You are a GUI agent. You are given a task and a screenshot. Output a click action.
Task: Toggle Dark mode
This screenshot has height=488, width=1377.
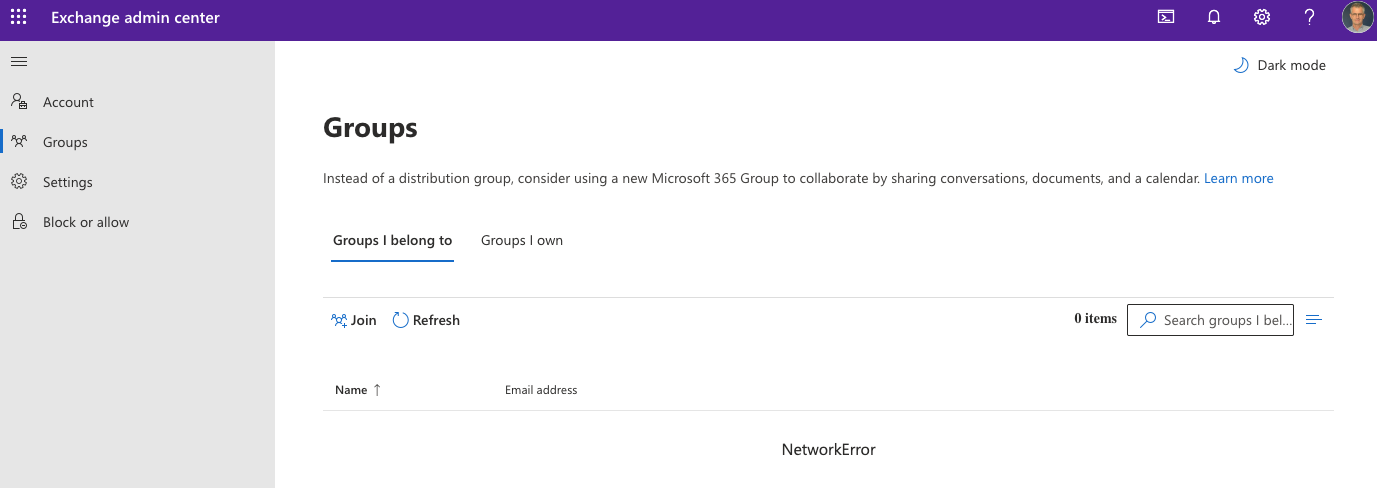pos(1279,65)
